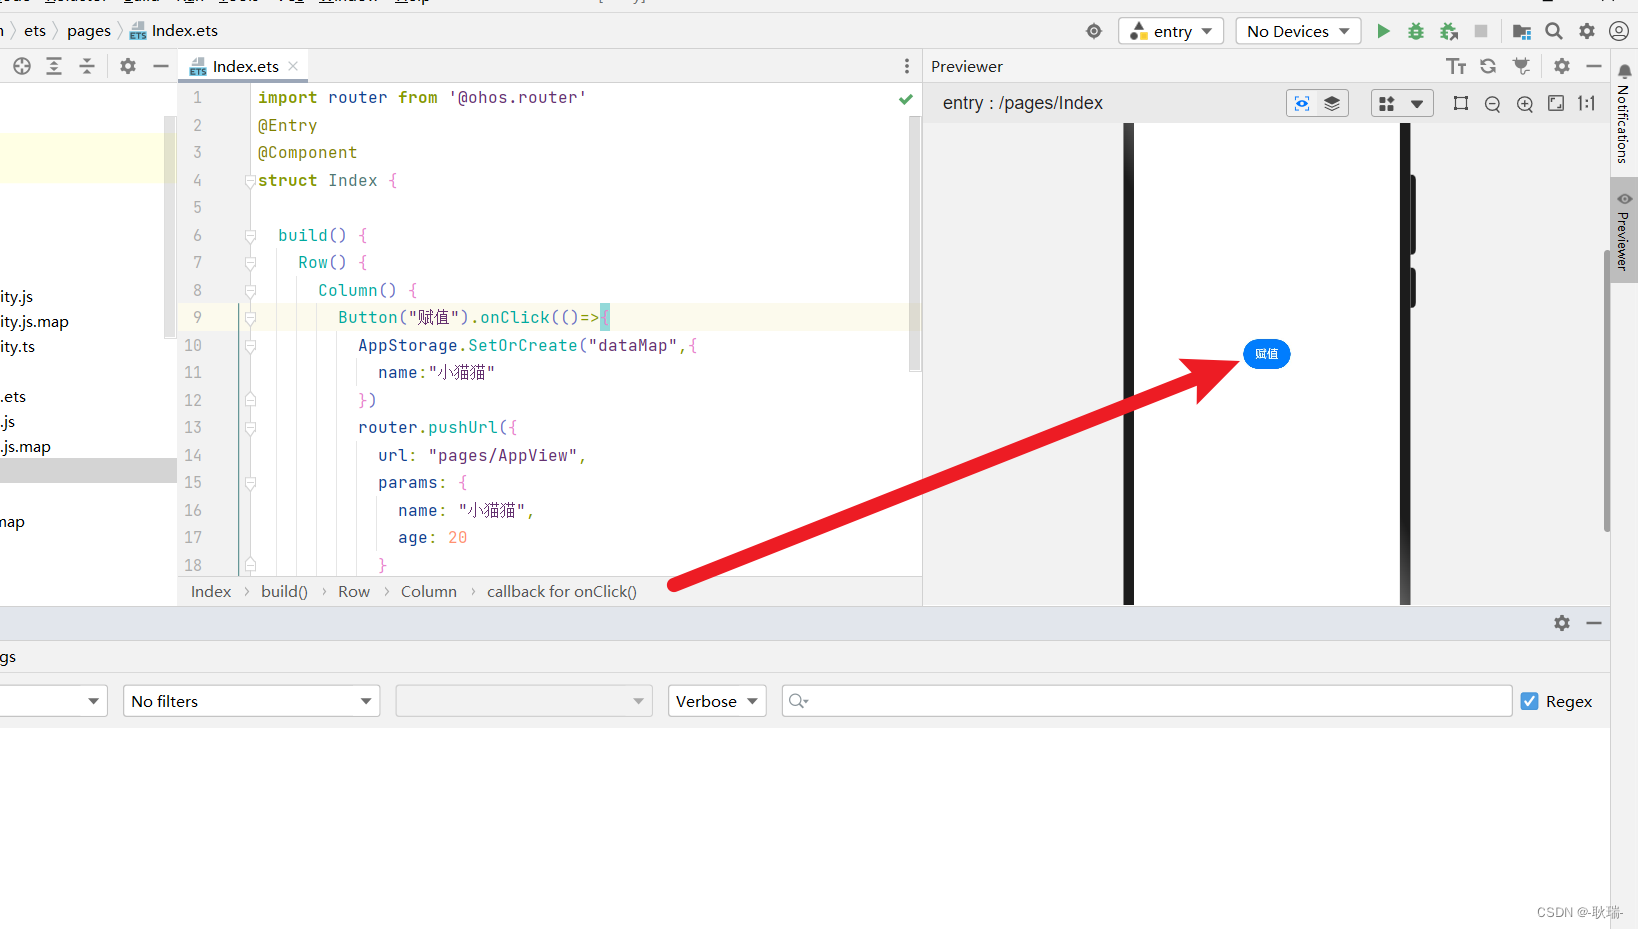
Task: Open the user account avatar icon
Action: (1619, 31)
